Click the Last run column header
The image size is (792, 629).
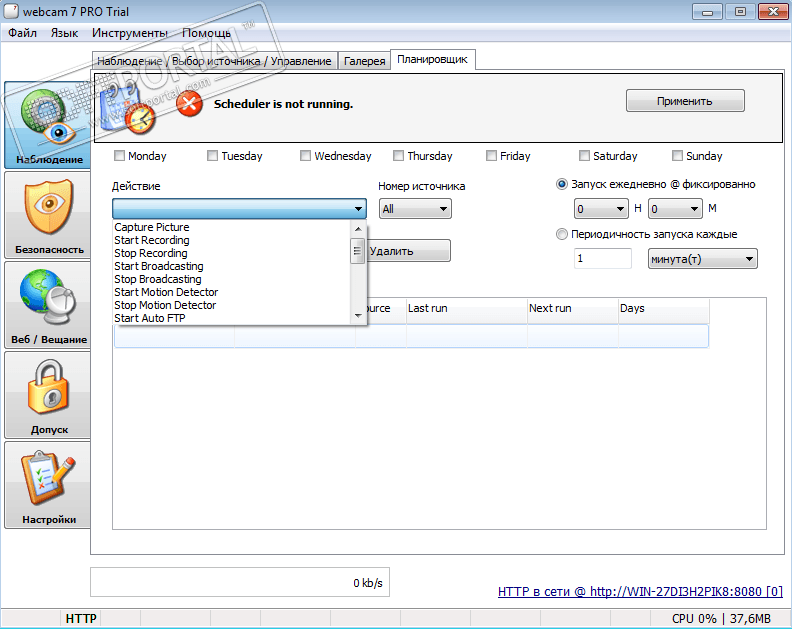click(x=467, y=308)
